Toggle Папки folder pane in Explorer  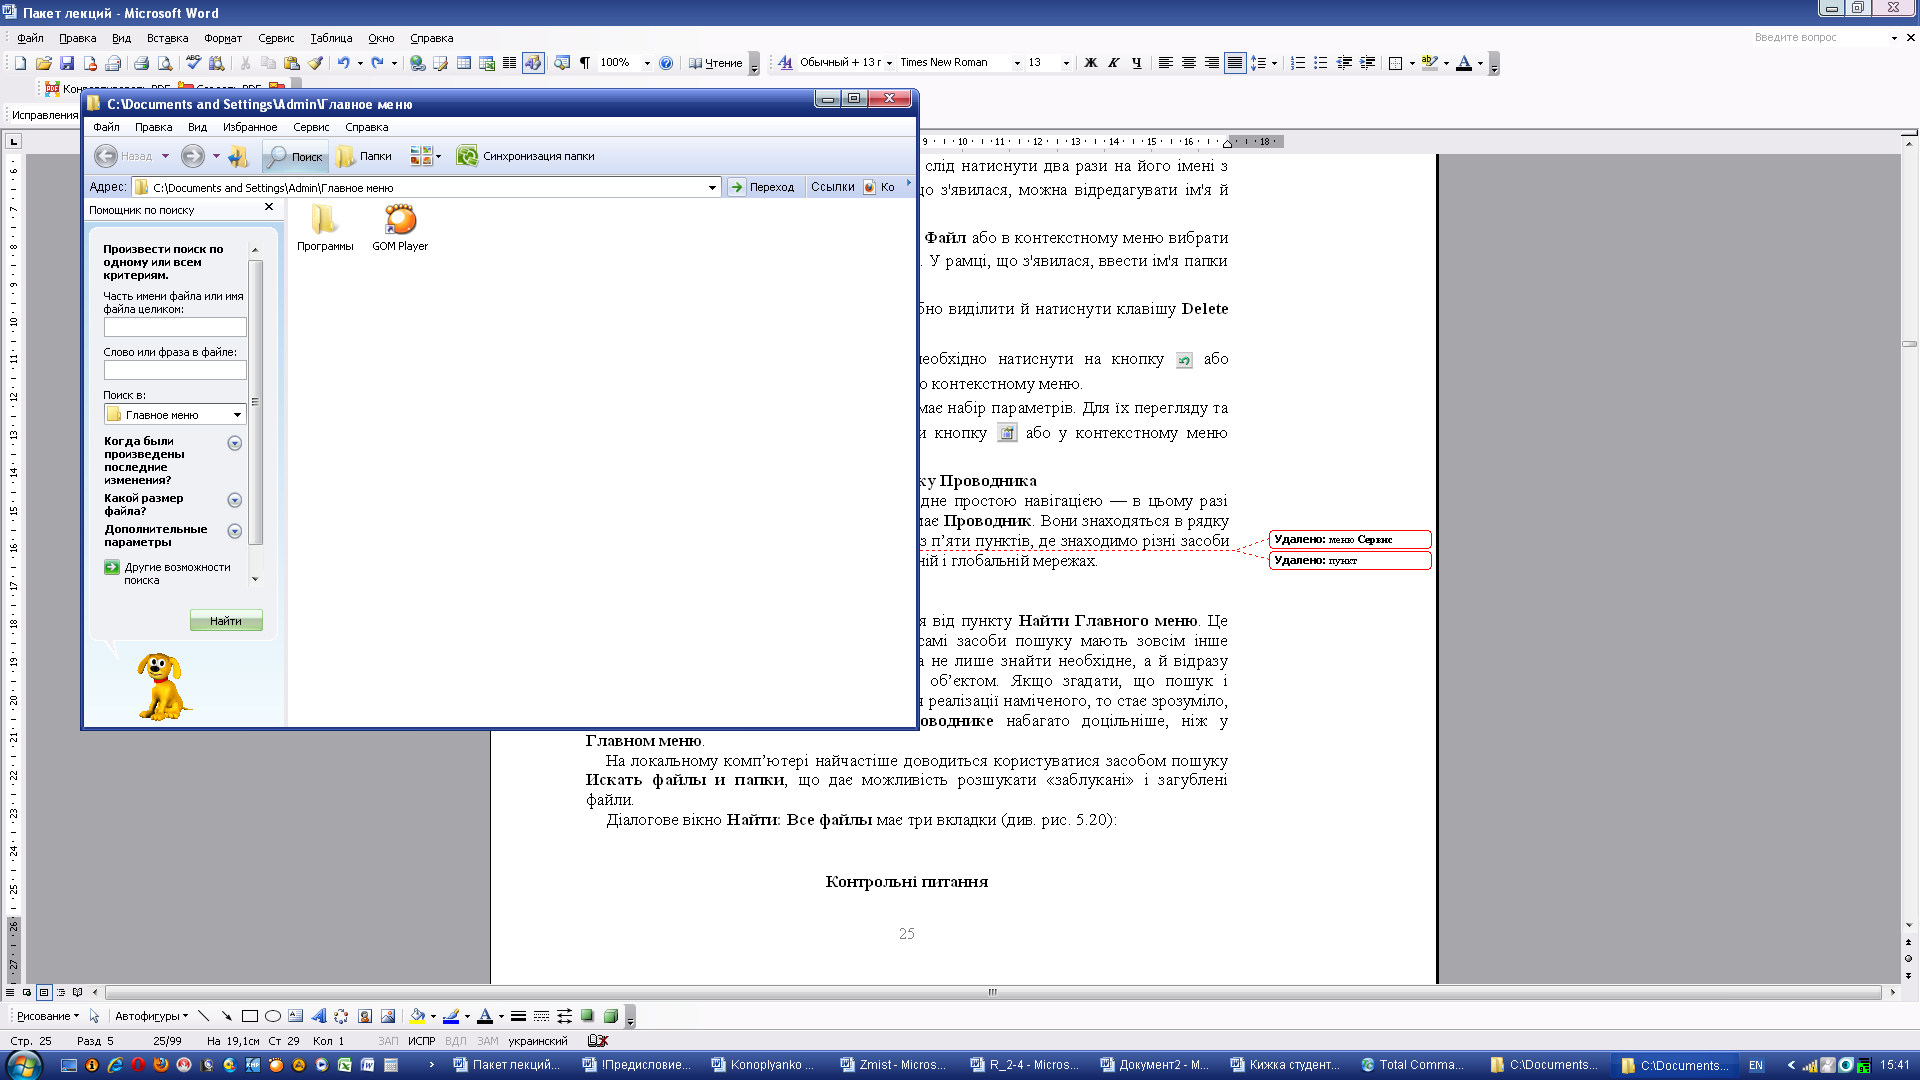tap(364, 156)
